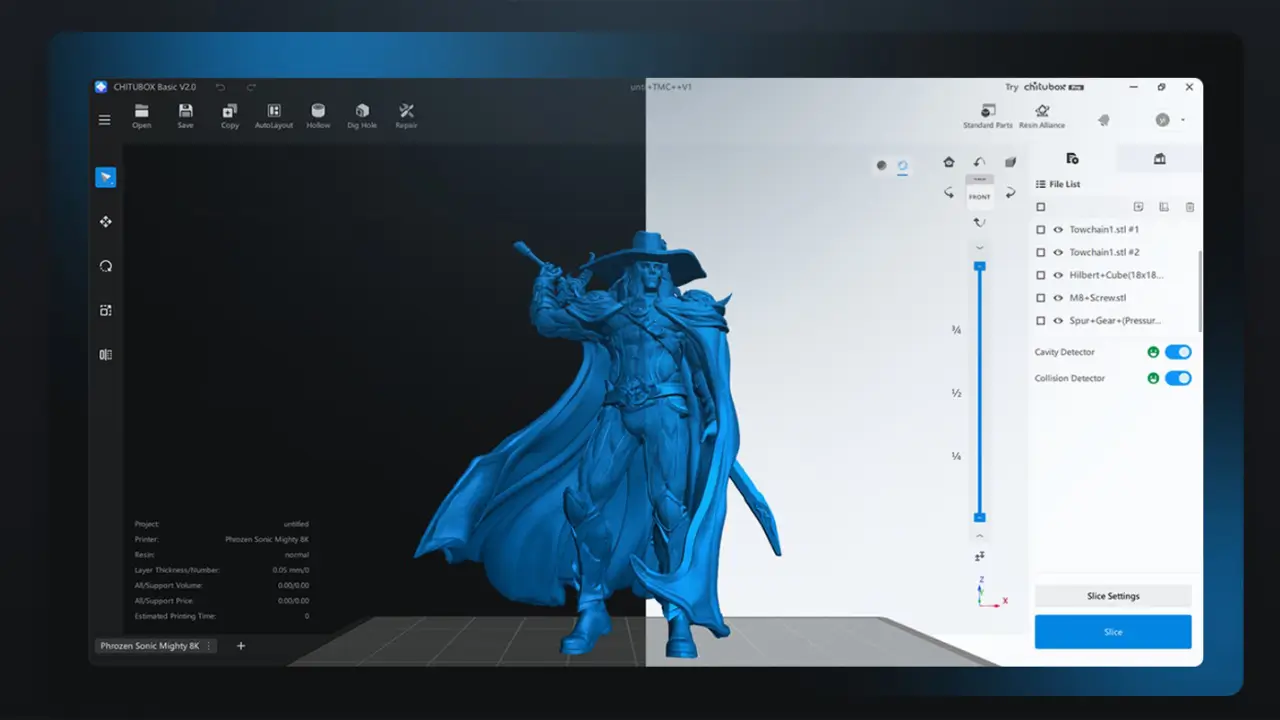Image resolution: width=1280 pixels, height=720 pixels.
Task: Grab the bottom handle of layer slider
Action: [980, 517]
